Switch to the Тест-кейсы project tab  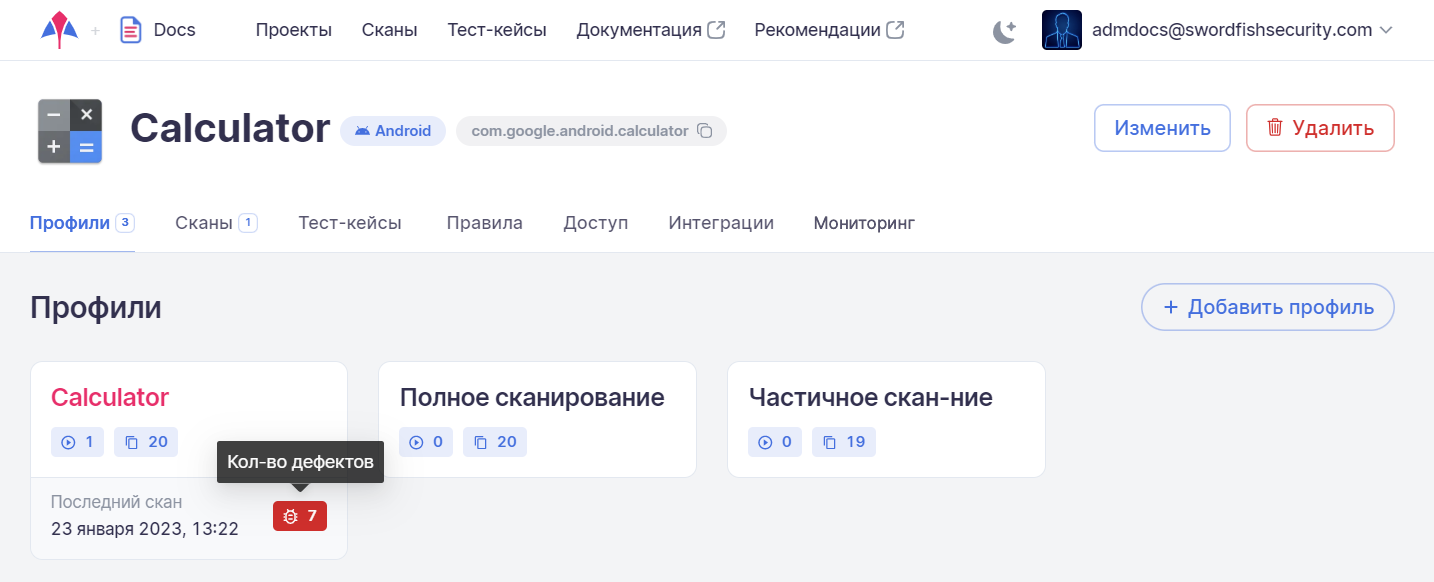coord(350,223)
